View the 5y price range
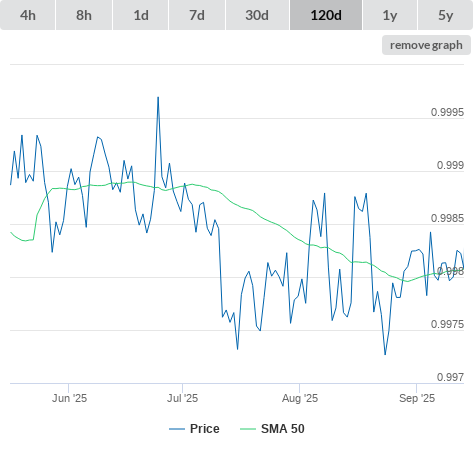 tap(445, 15)
